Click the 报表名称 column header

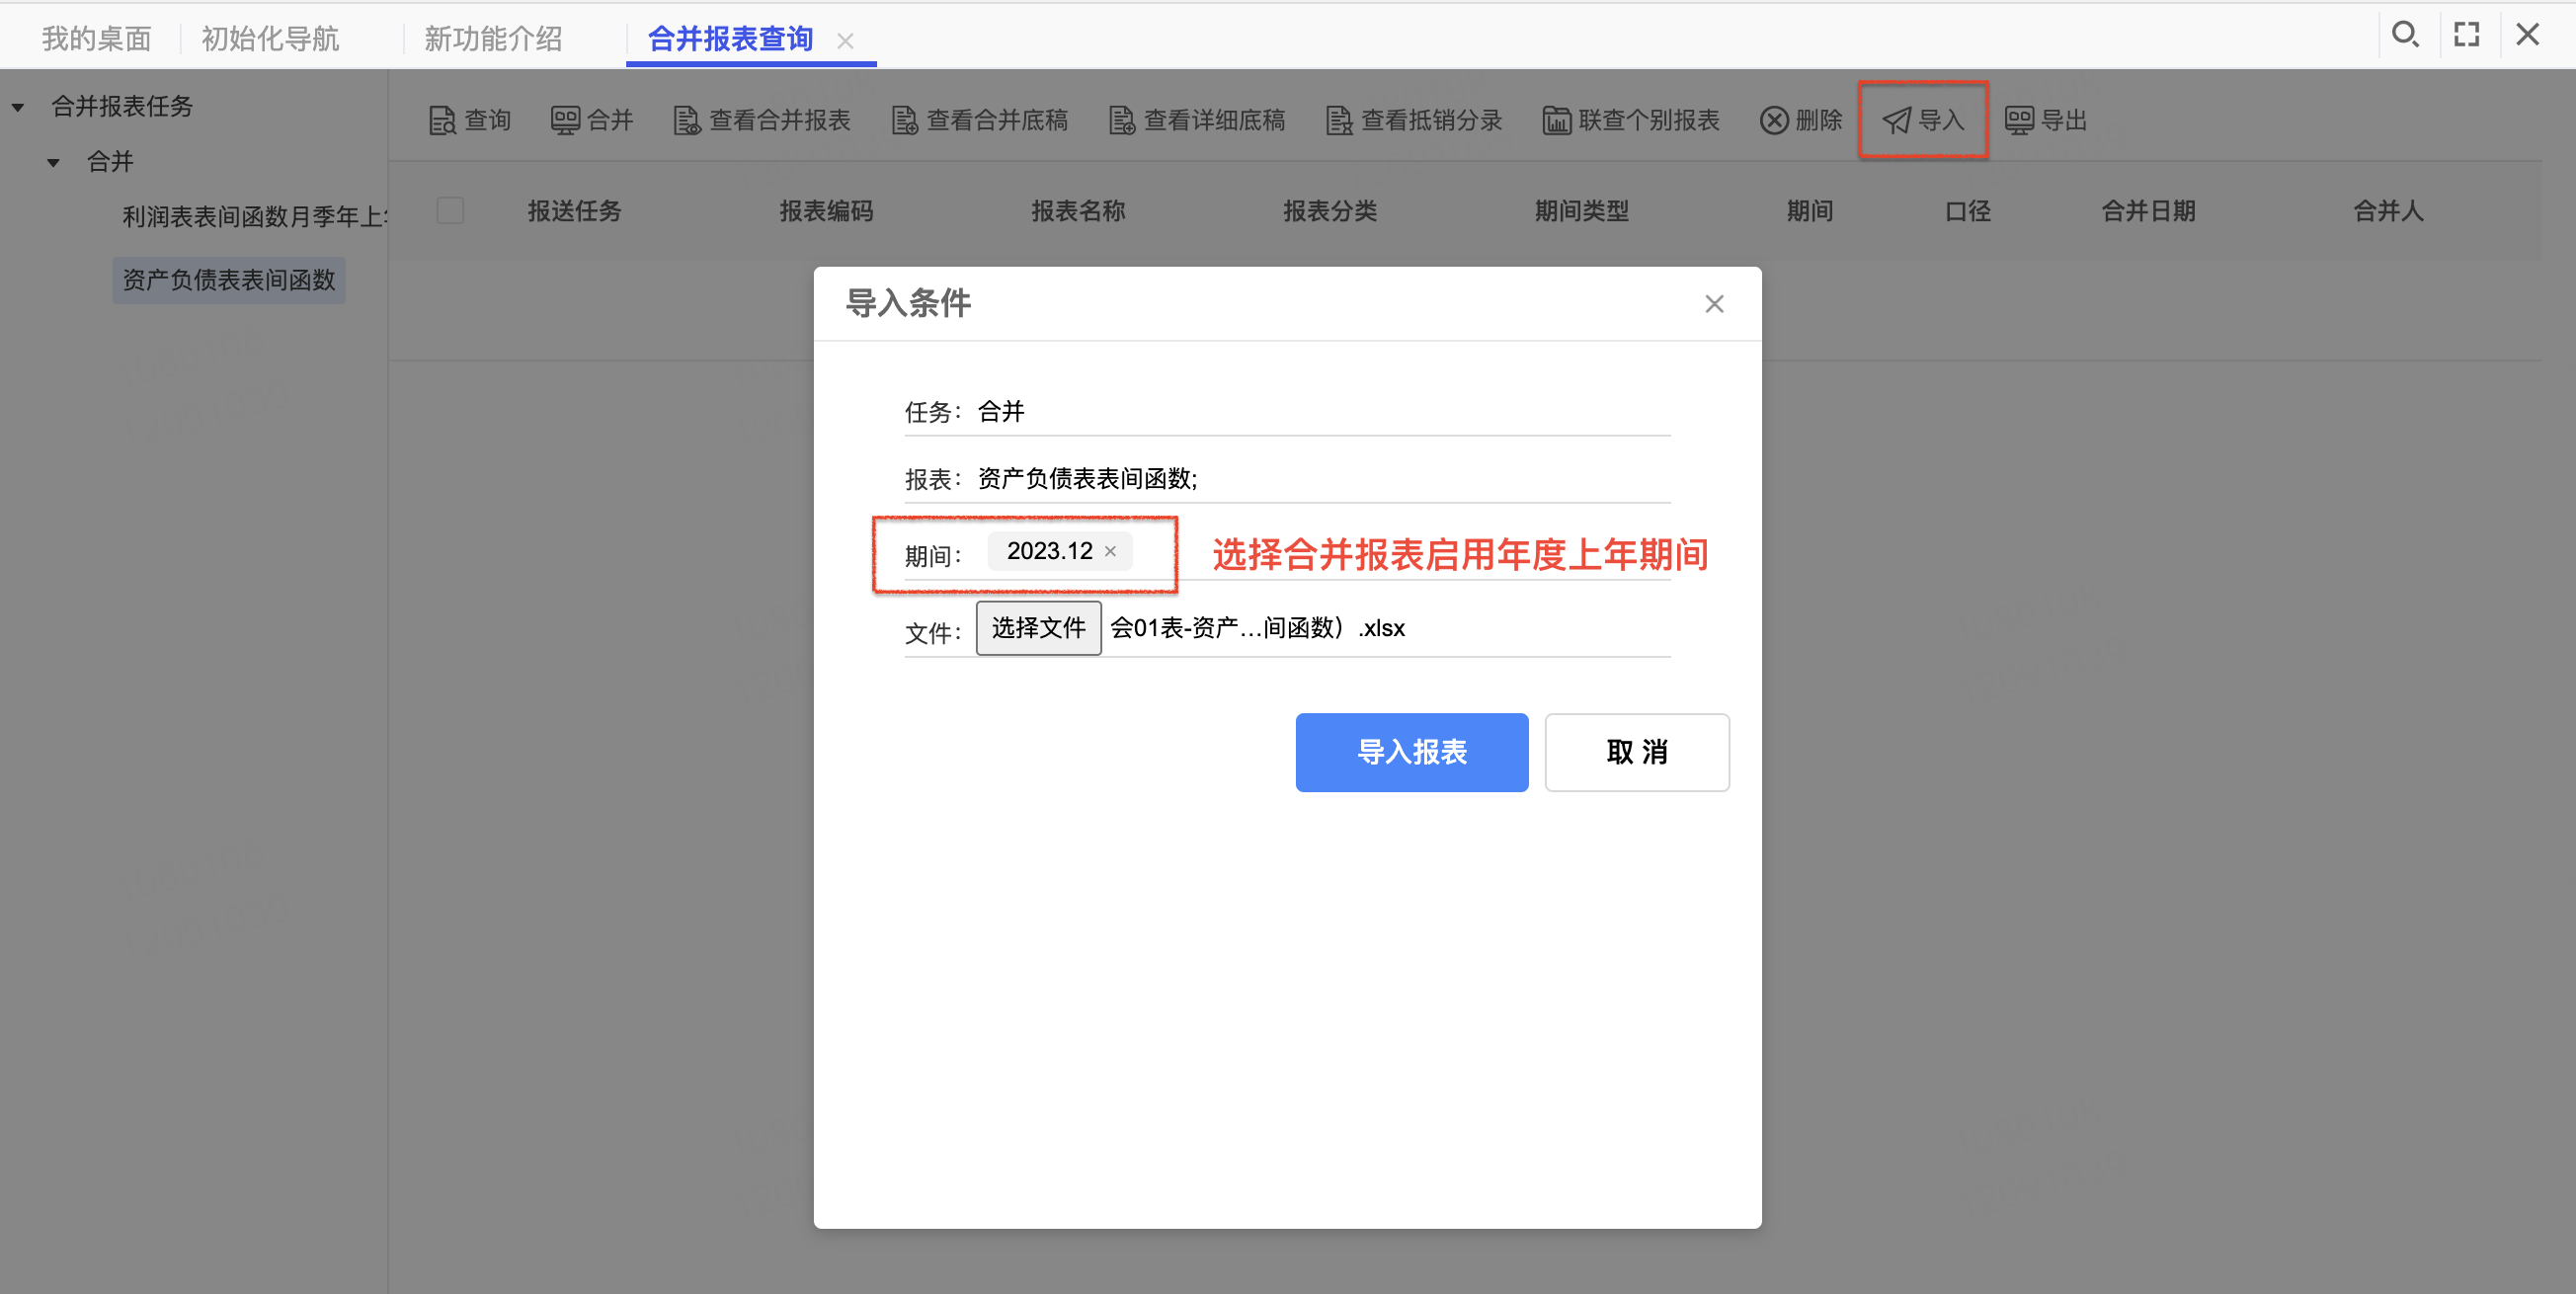(x=1079, y=211)
